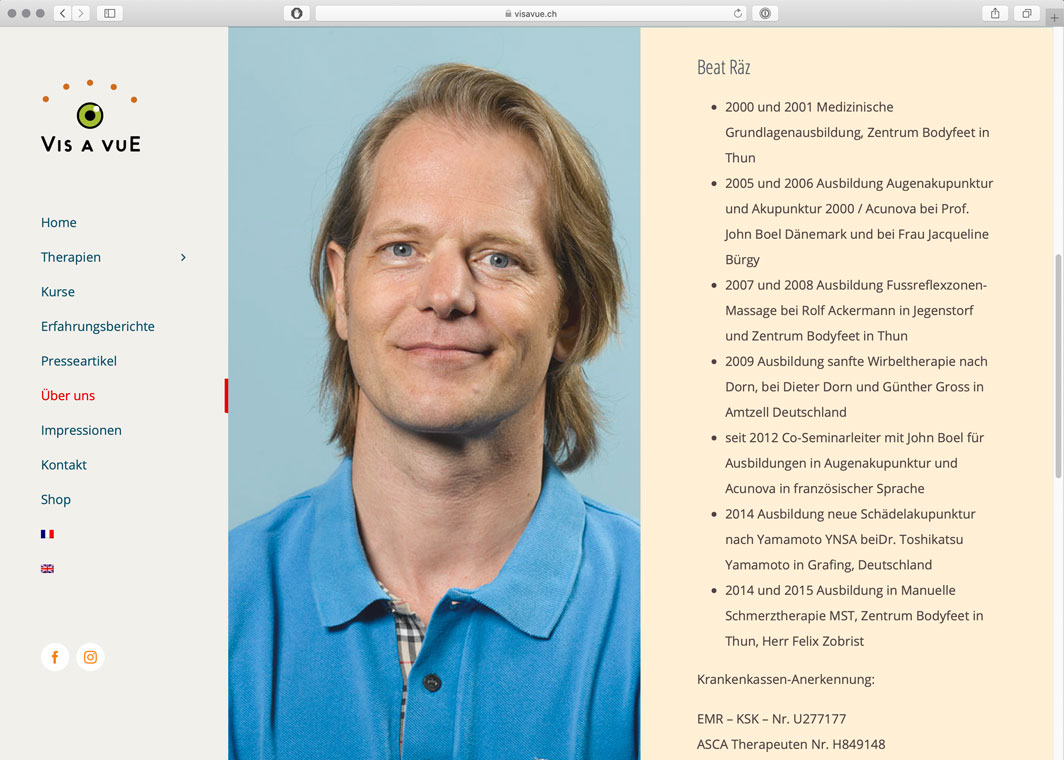
Task: Switch to French via the flag icon
Action: coord(47,534)
